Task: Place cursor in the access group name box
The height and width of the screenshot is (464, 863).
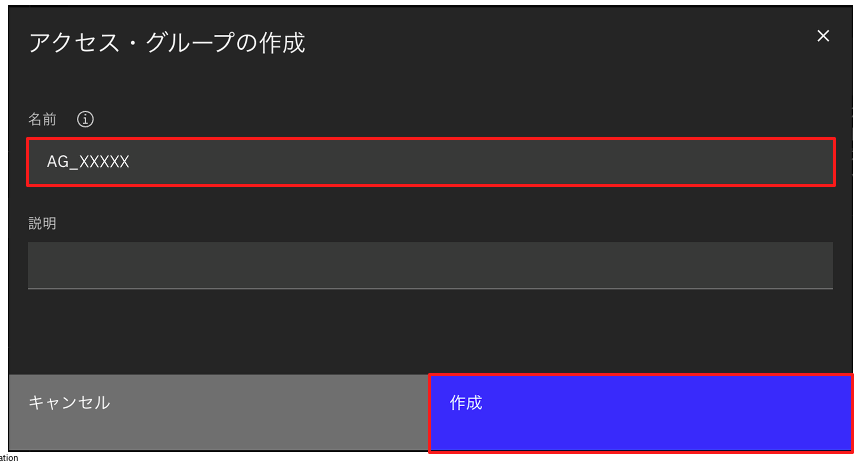Action: click(430, 162)
